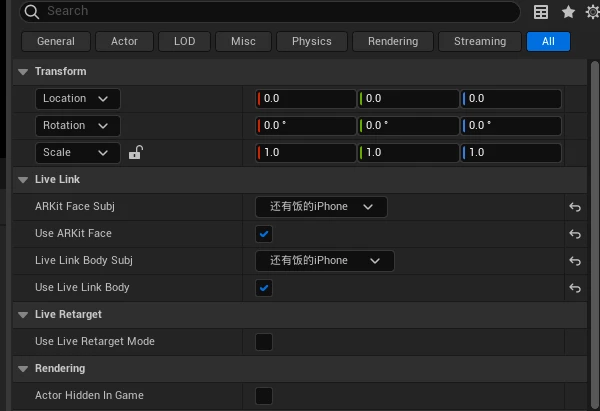600x411 pixels.
Task: Reset ARKit Face Subj to default
Action: pyautogui.click(x=575, y=207)
